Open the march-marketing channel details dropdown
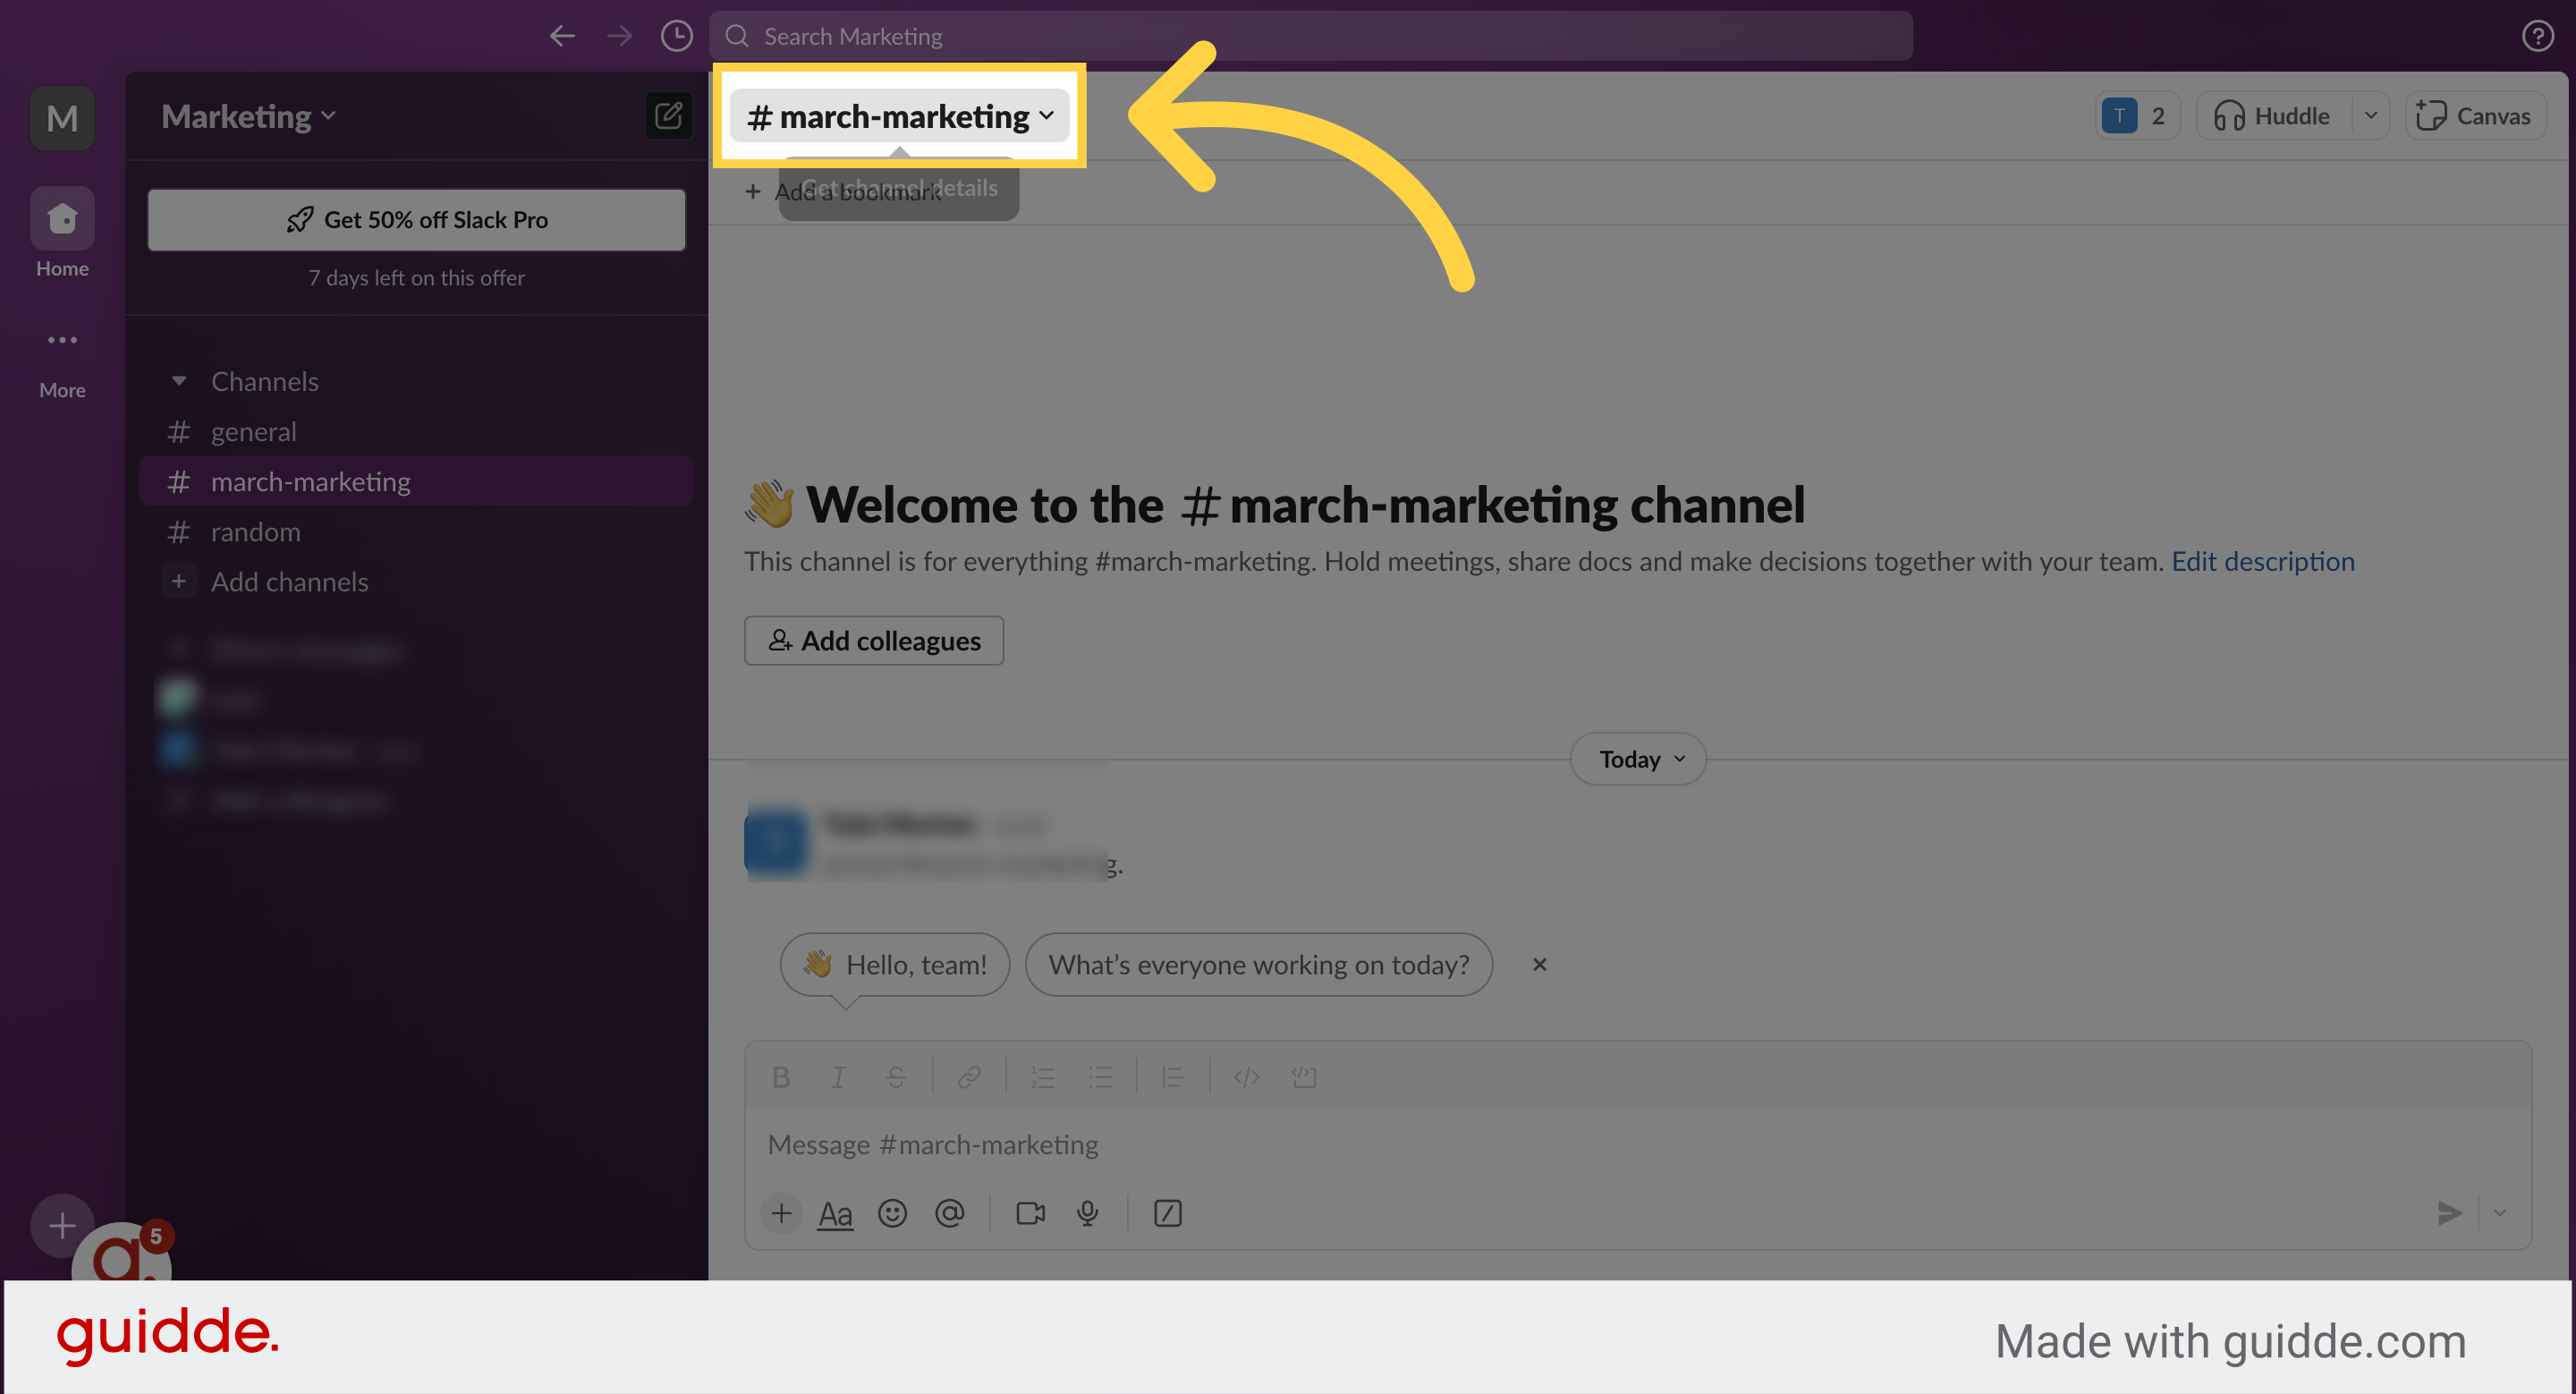The height and width of the screenshot is (1394, 2576). point(897,115)
